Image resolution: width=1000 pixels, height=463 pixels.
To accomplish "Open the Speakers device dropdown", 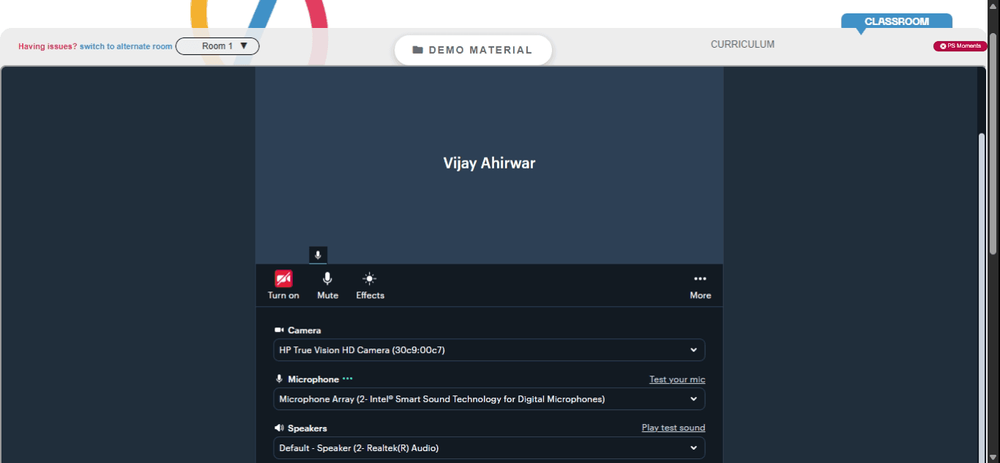I will [x=489, y=448].
